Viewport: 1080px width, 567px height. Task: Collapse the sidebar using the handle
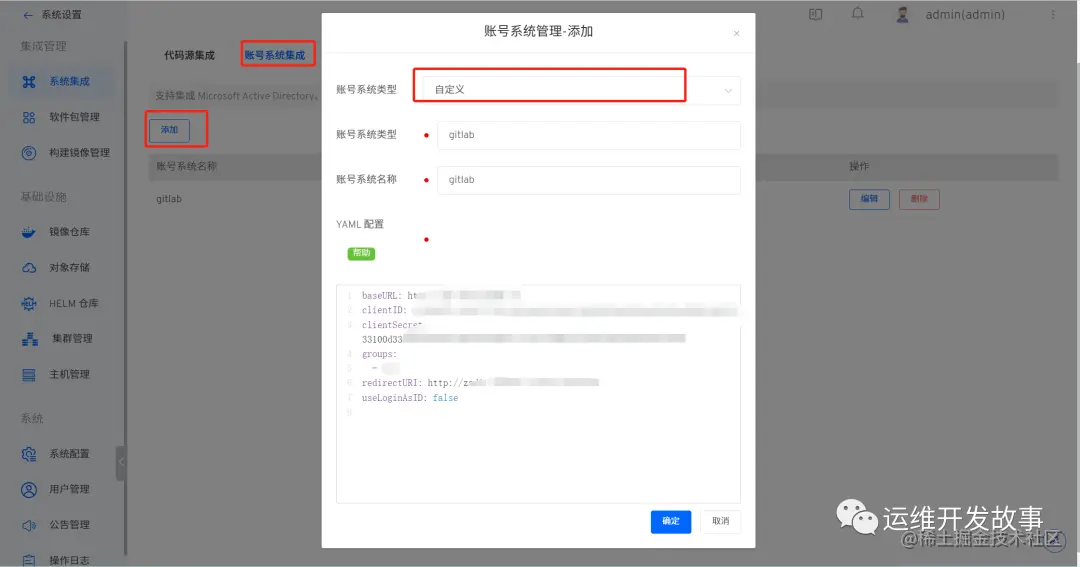tap(121, 462)
